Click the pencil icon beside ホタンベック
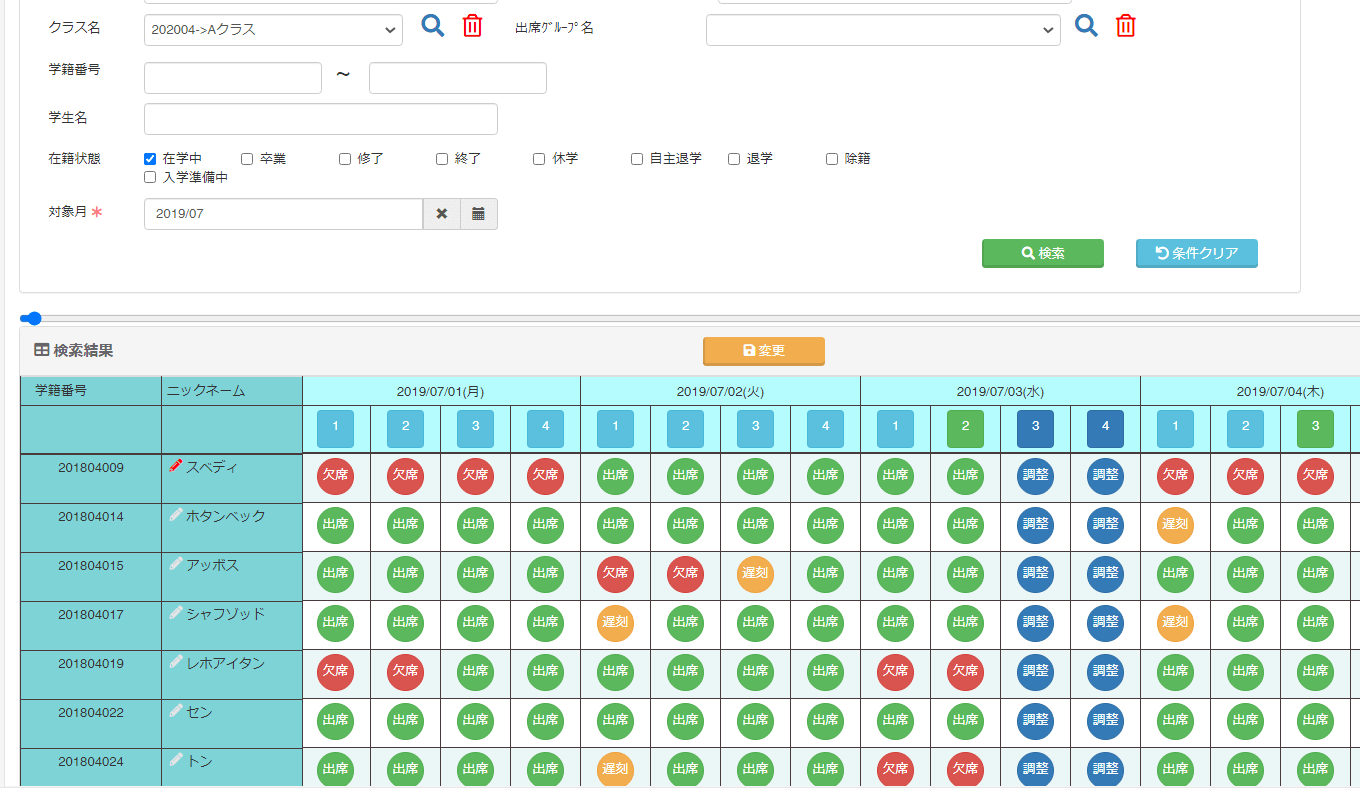The width and height of the screenshot is (1360, 789). [x=176, y=515]
